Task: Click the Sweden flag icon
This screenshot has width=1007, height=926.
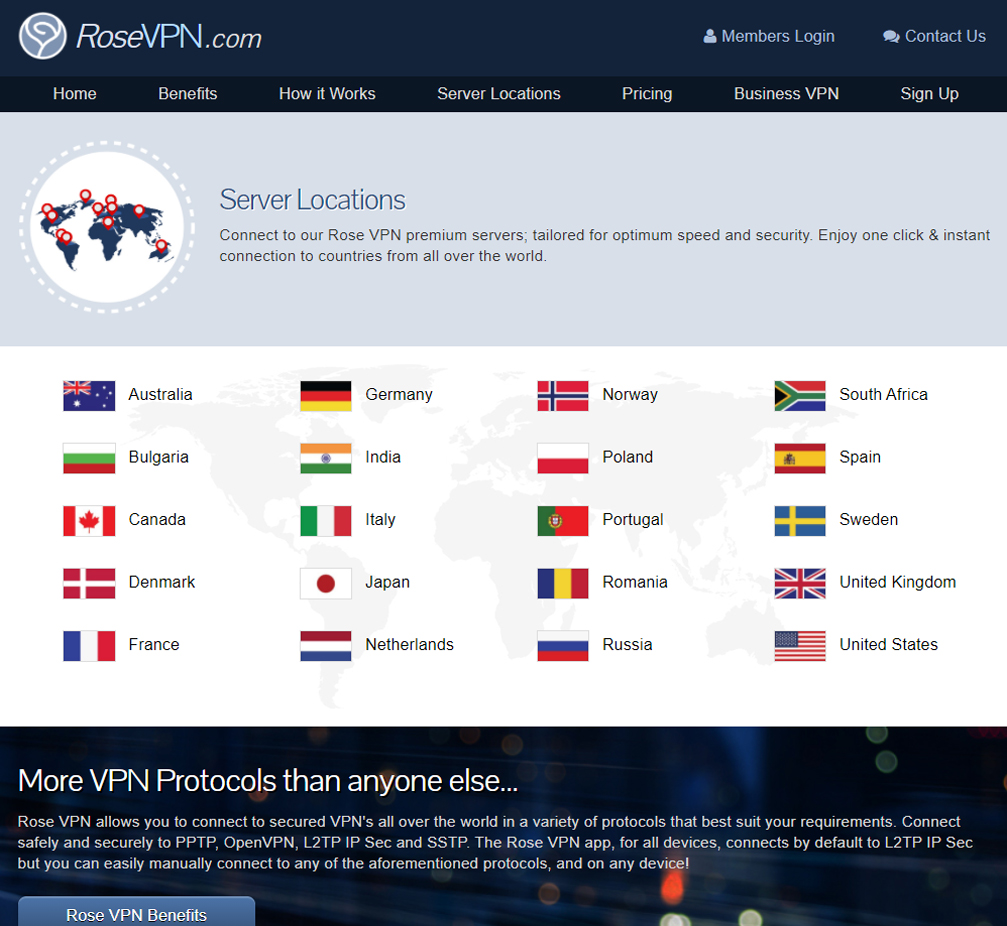Action: pos(800,521)
